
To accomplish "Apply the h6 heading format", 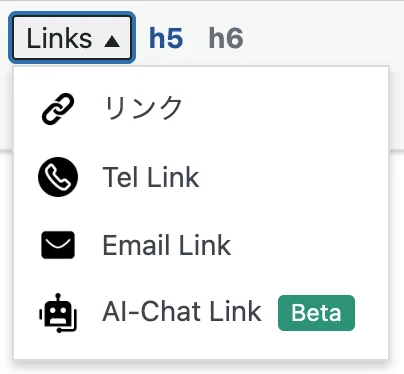I will (226, 38).
